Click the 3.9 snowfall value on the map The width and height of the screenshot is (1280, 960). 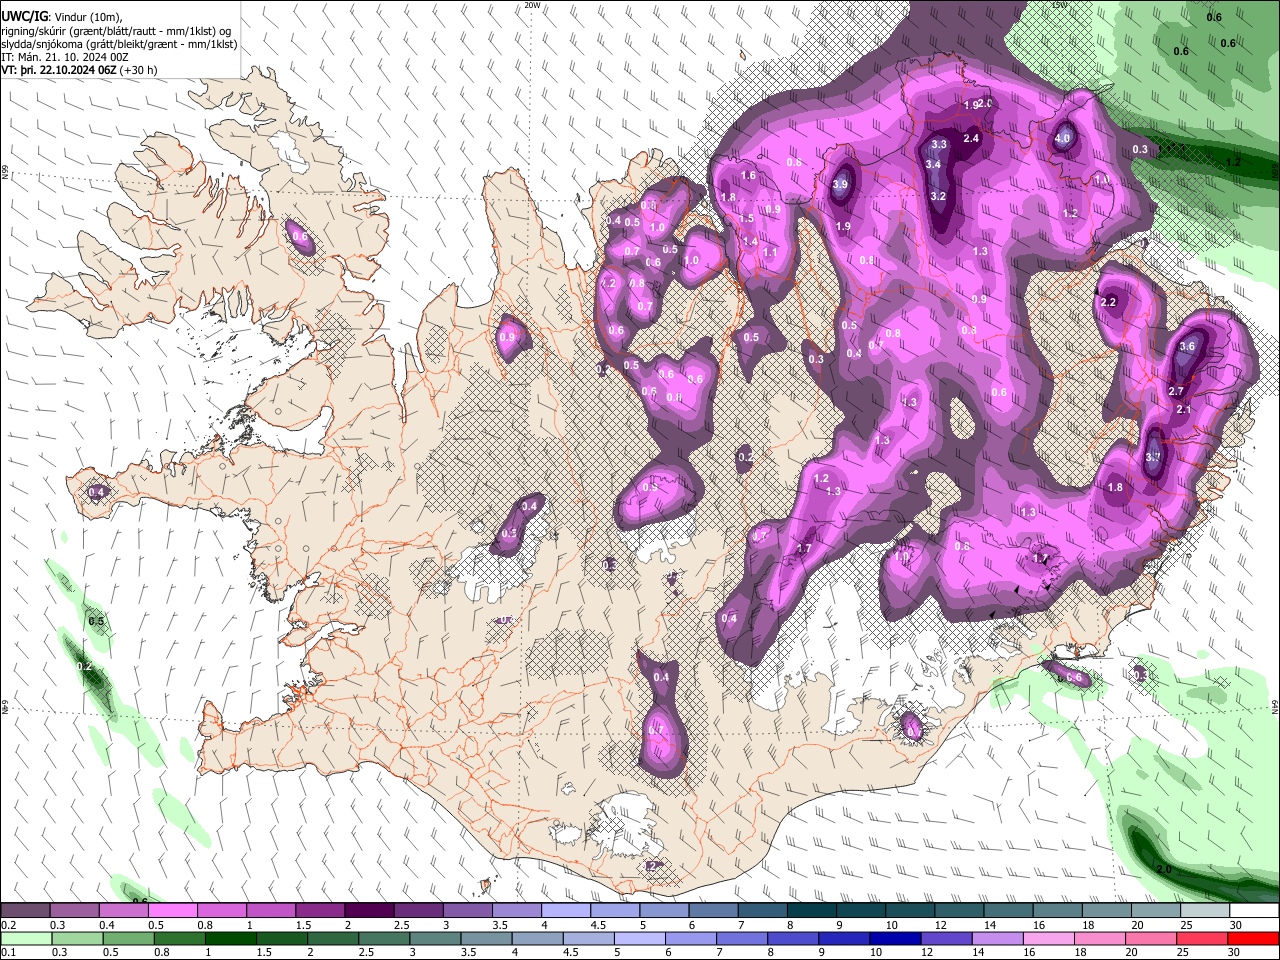(x=841, y=184)
